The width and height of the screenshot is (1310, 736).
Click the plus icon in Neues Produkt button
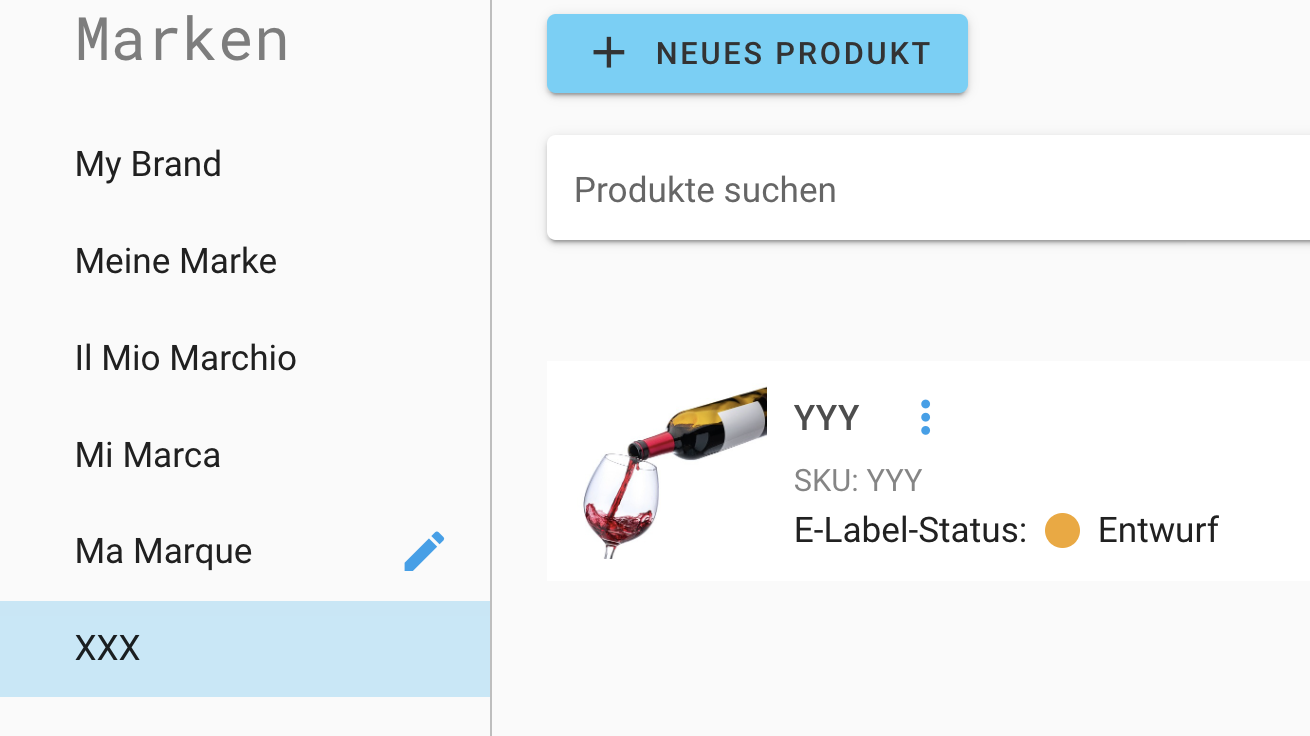[609, 53]
